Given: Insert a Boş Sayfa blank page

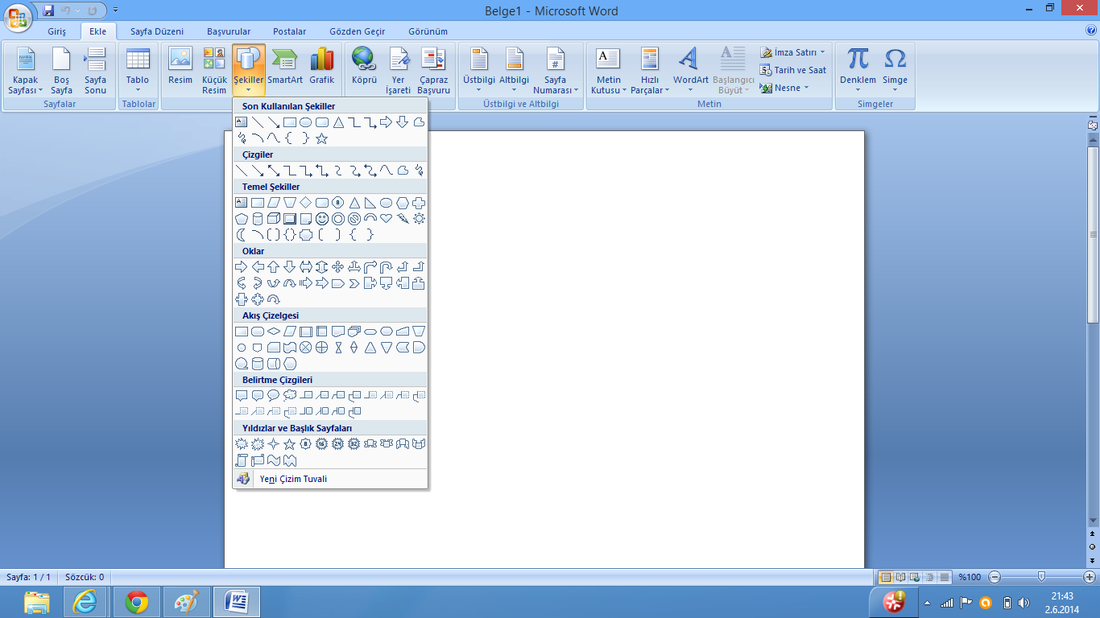Looking at the screenshot, I should click(61, 69).
